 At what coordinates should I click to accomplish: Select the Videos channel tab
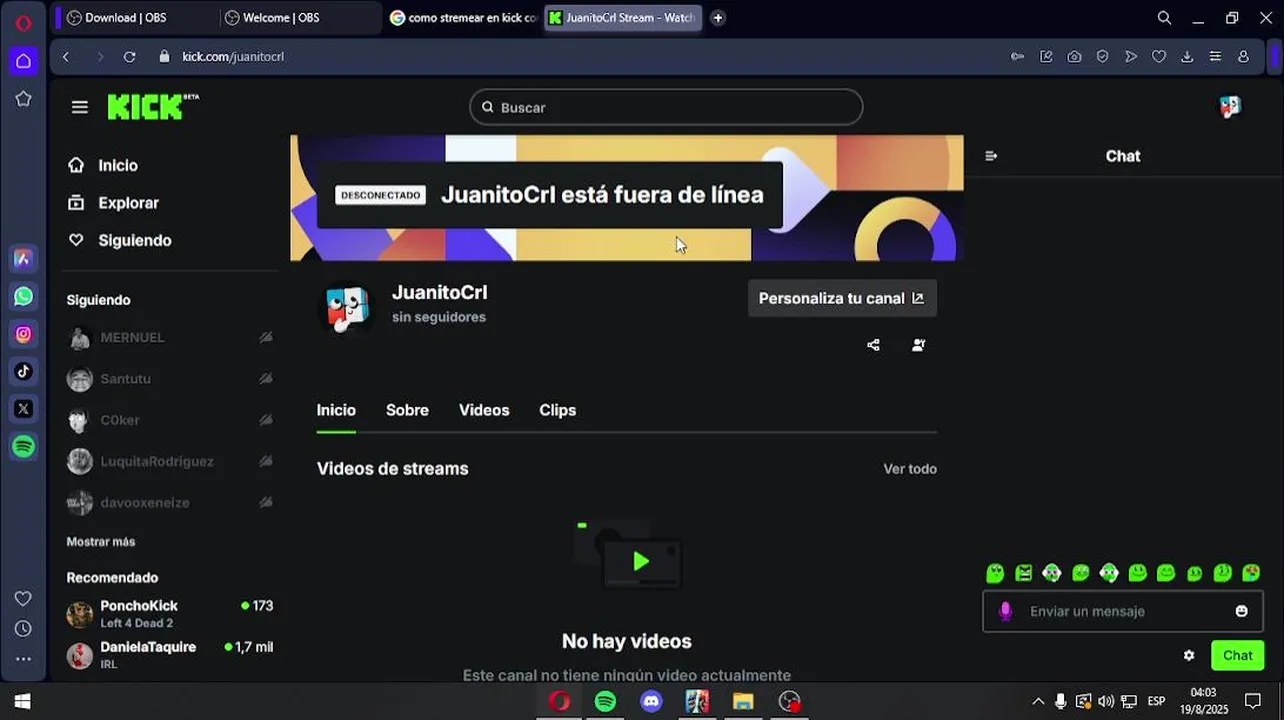[x=484, y=410]
